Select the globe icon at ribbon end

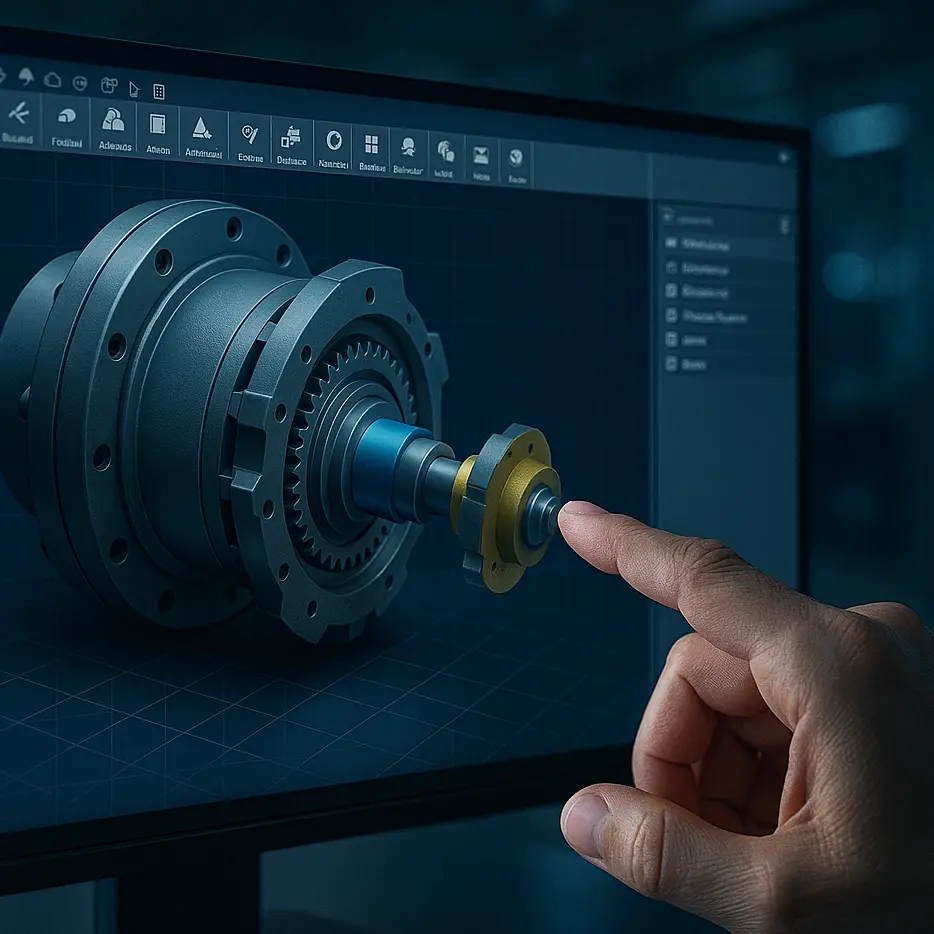[516, 157]
